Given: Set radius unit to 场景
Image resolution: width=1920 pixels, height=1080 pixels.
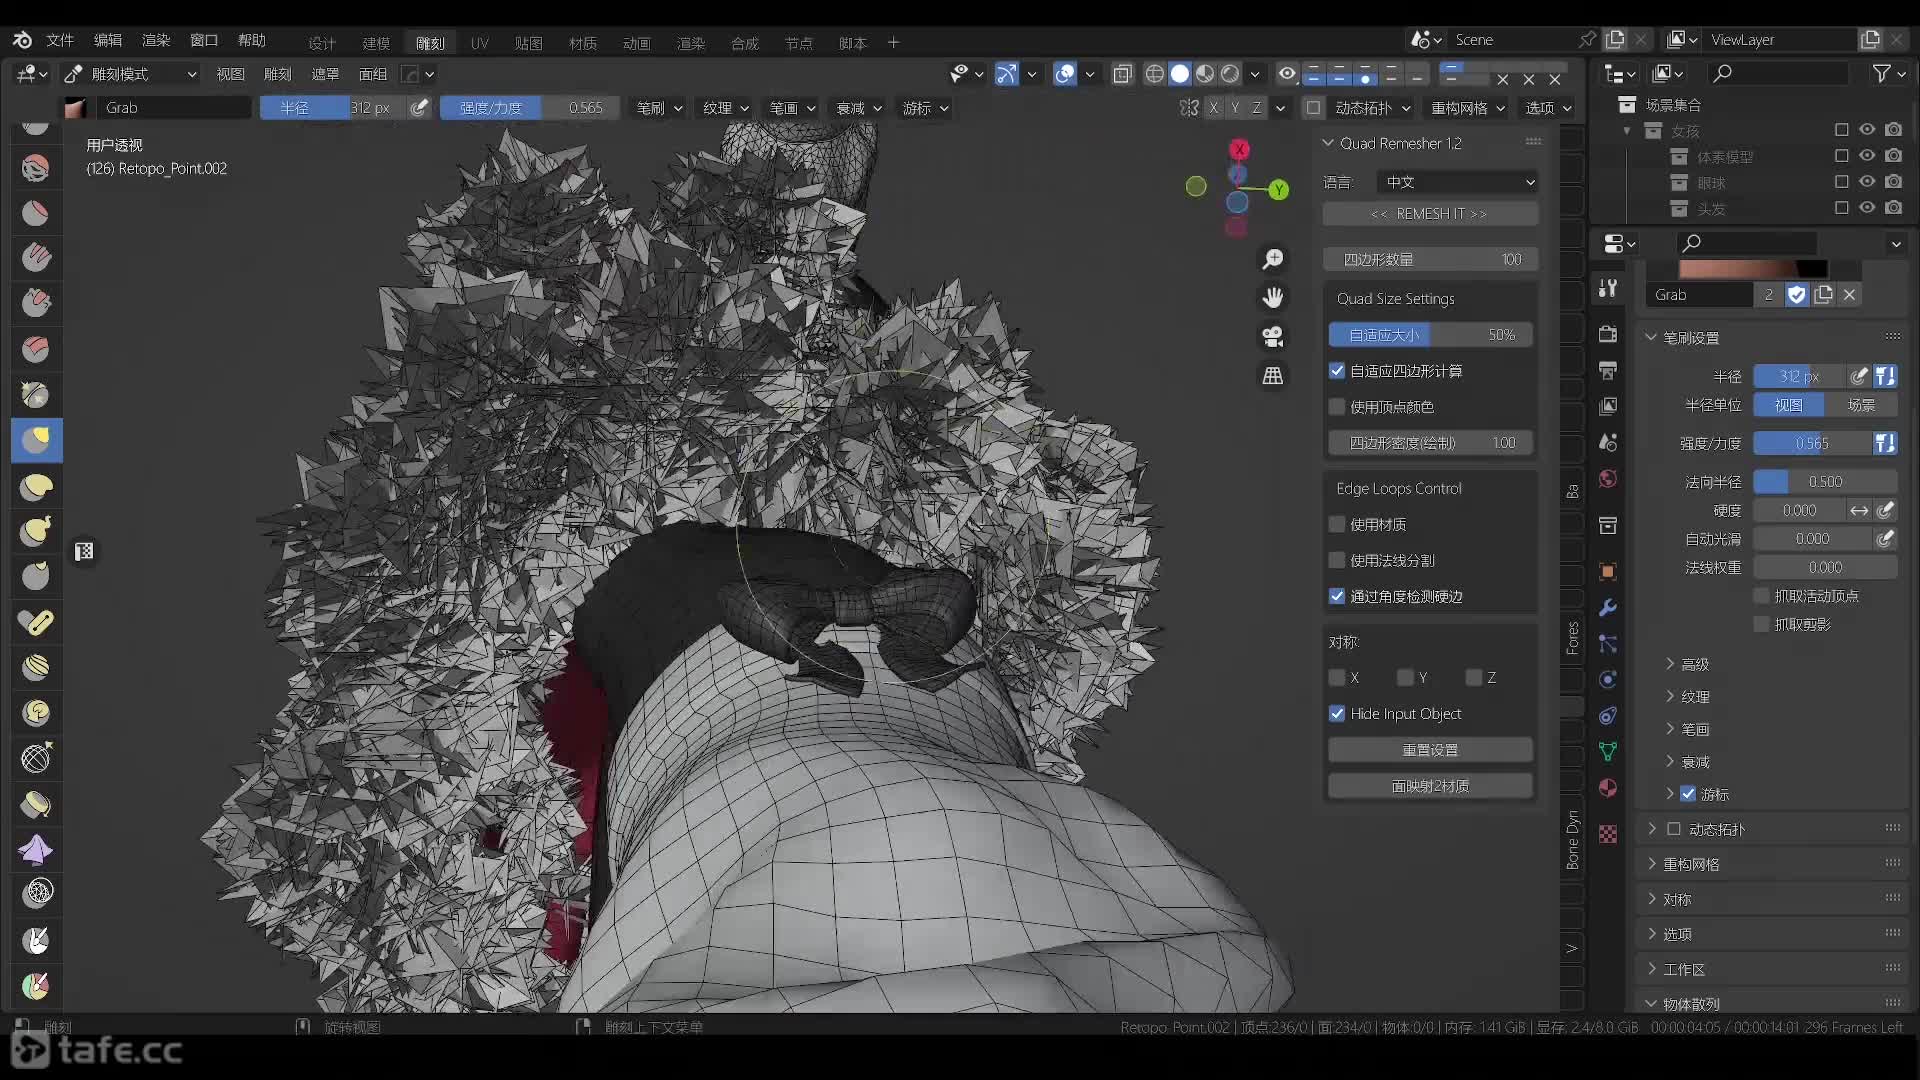Looking at the screenshot, I should (1861, 405).
